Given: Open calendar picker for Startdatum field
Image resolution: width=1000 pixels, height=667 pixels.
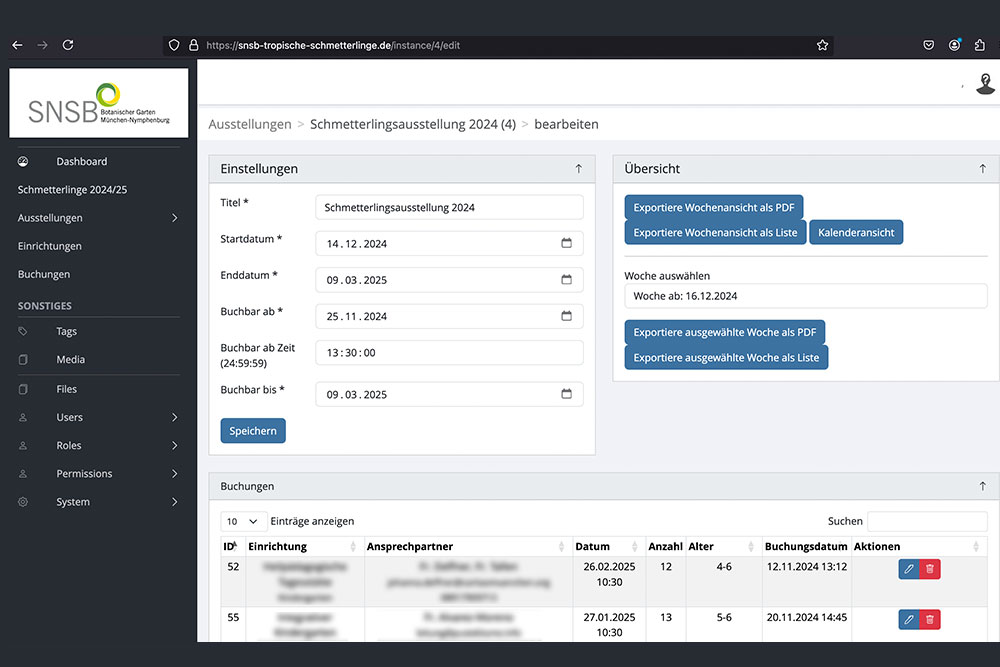Looking at the screenshot, I should pos(566,243).
